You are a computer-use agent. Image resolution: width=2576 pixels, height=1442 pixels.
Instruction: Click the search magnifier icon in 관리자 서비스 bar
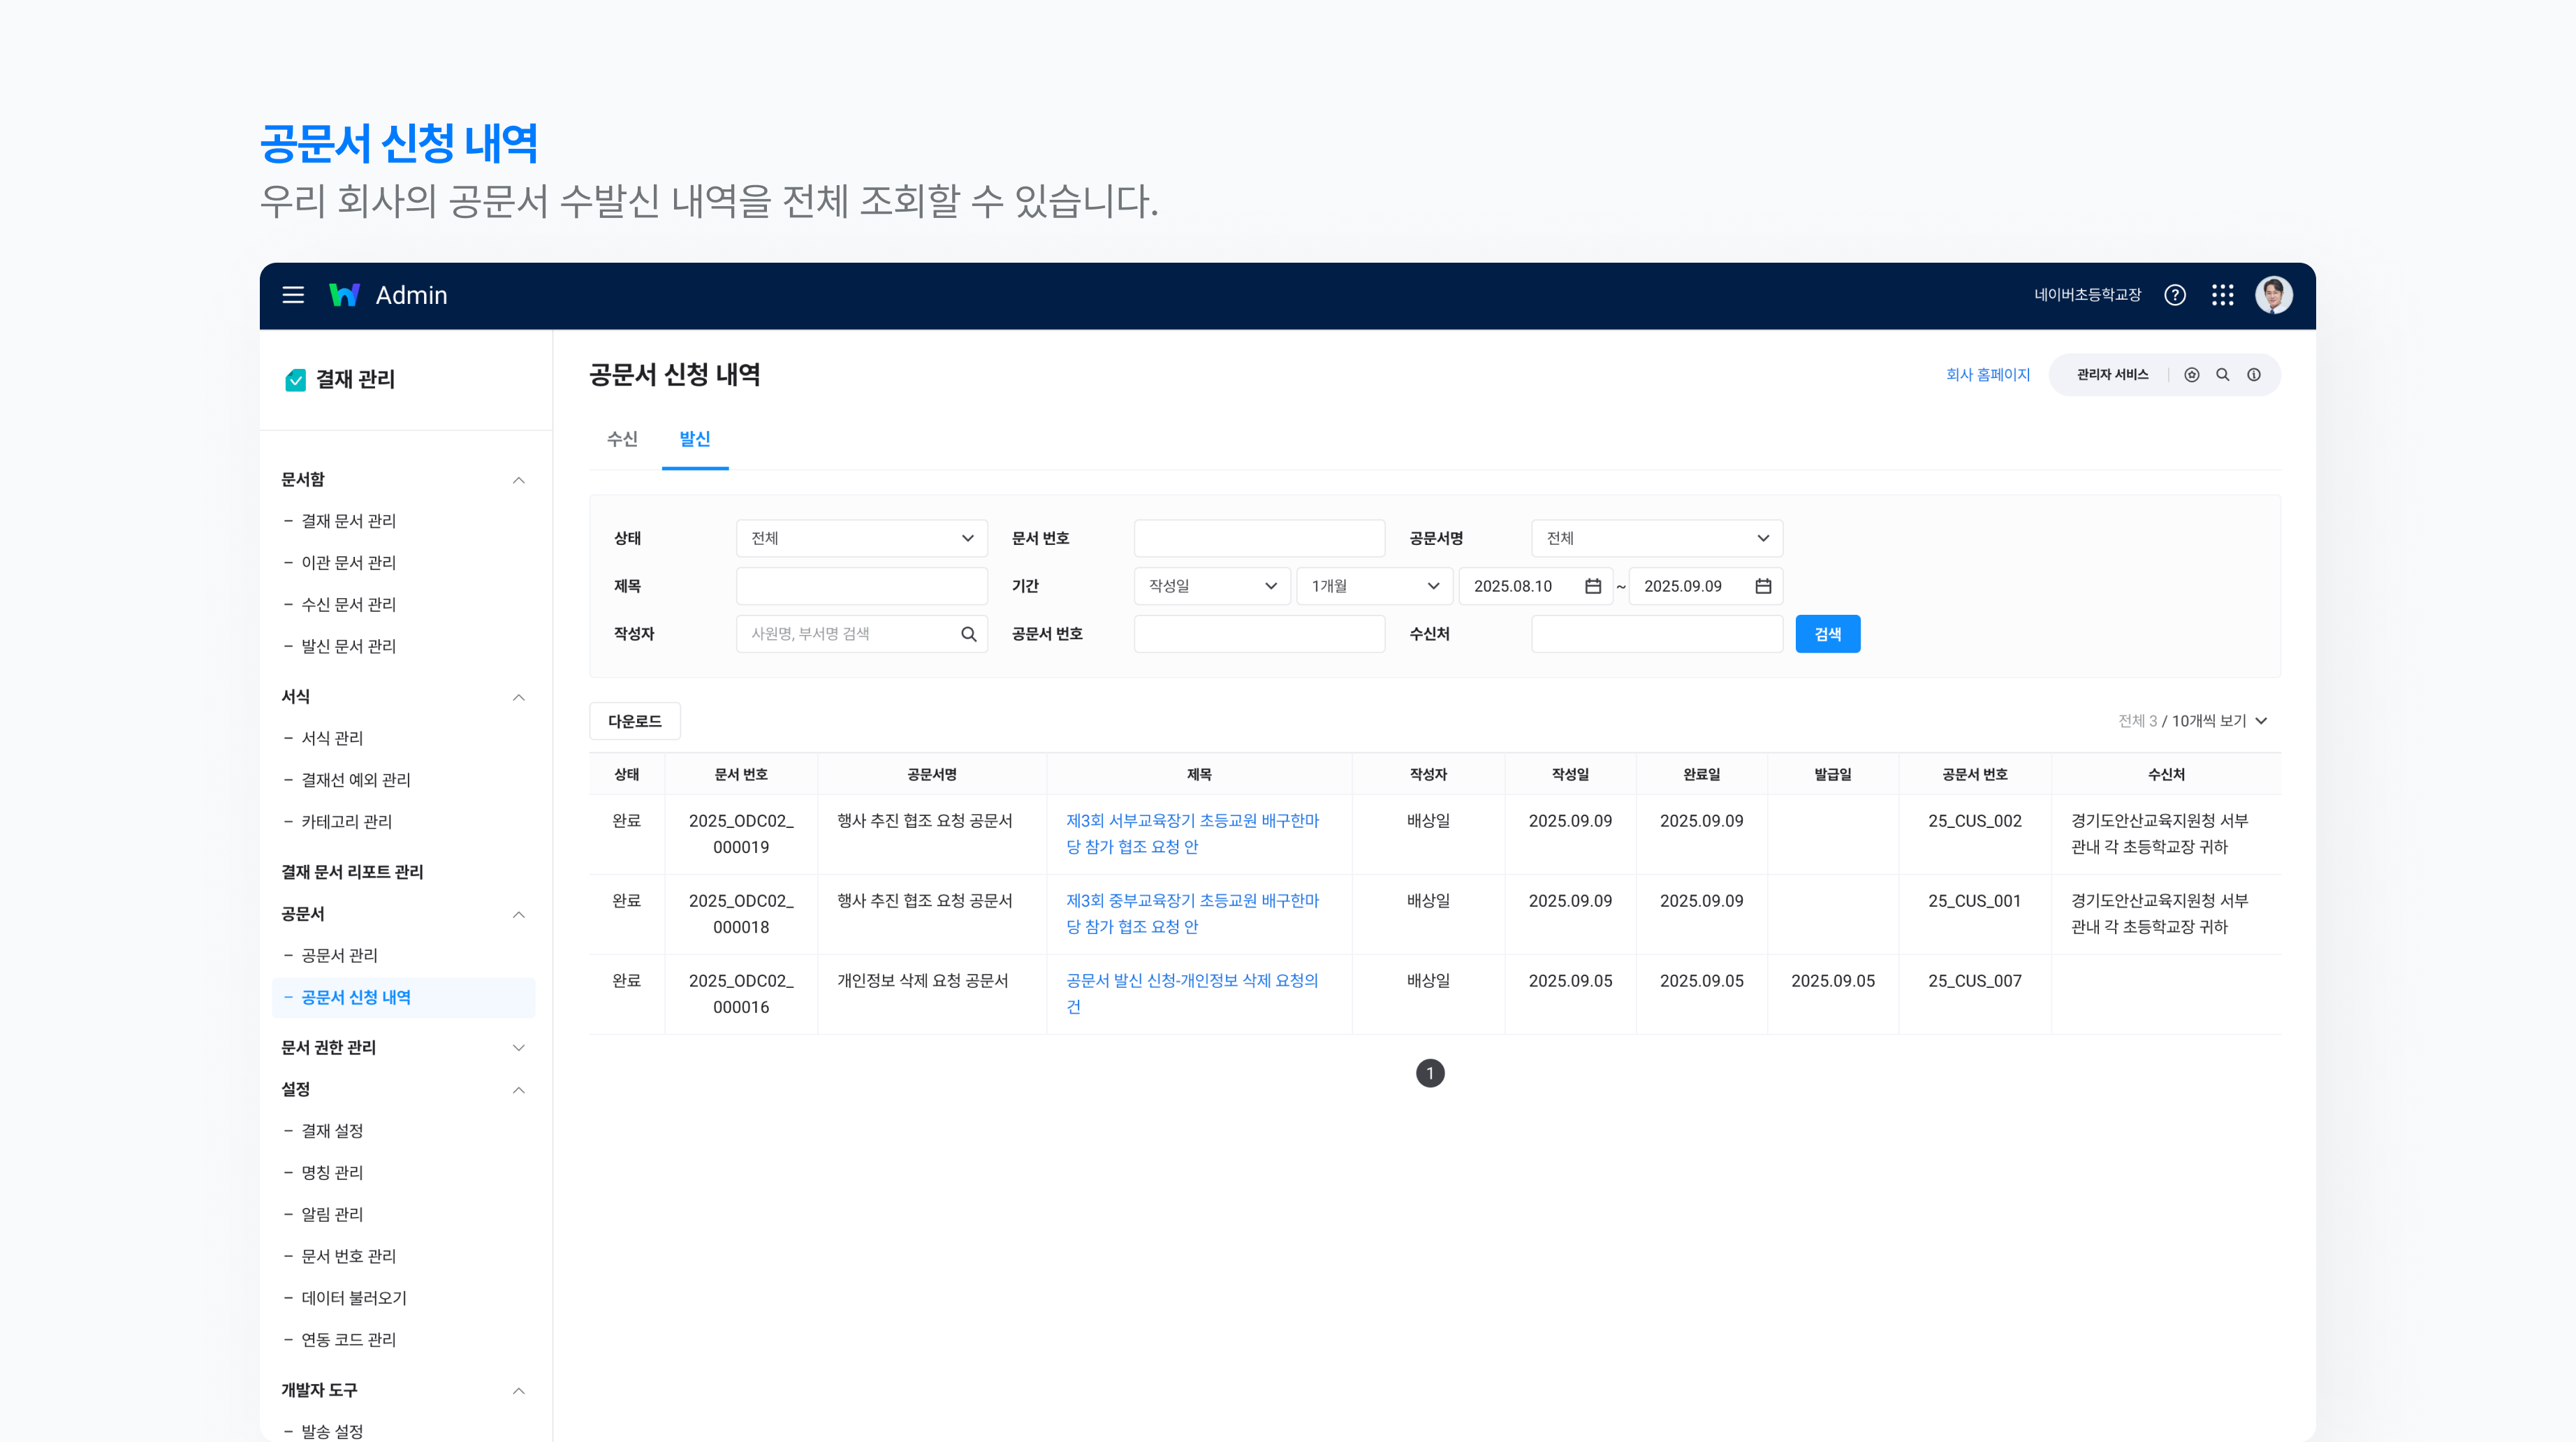(2222, 375)
